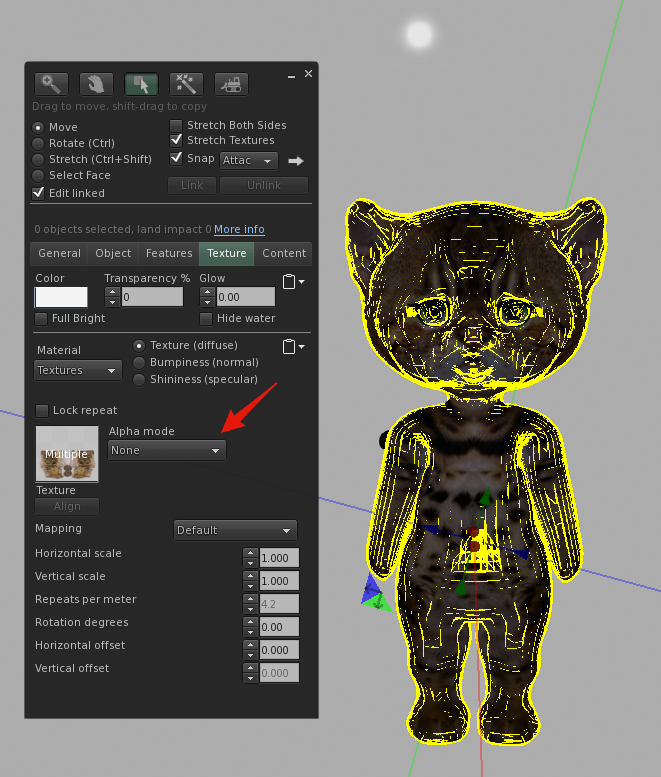Click the snap options arrow icon

pos(296,161)
